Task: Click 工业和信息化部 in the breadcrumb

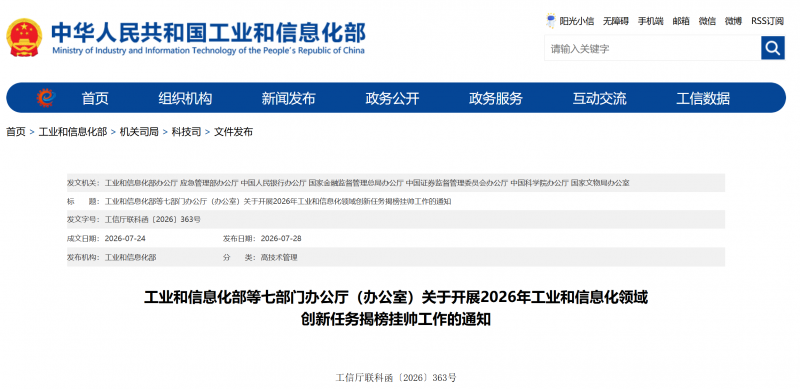Action: [x=73, y=132]
